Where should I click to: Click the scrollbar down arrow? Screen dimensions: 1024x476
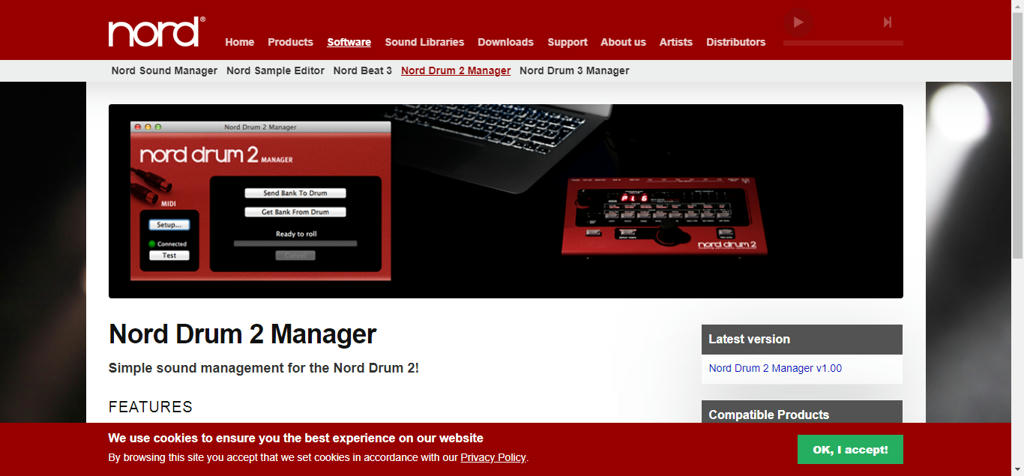1017,469
